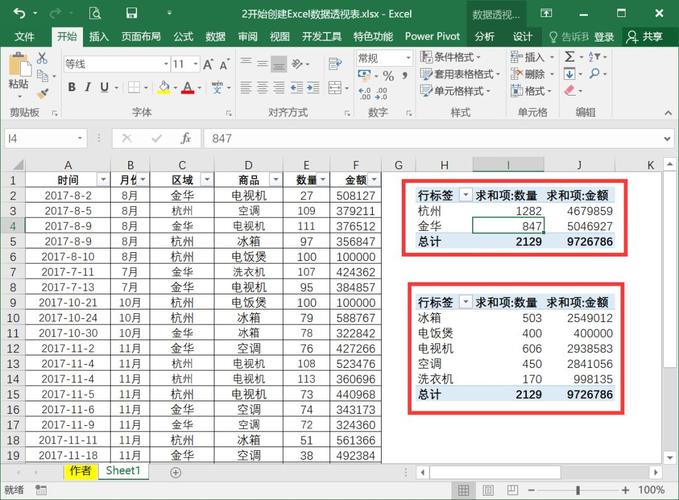Click the 删除 cells button
The image size is (679, 500).
point(532,74)
